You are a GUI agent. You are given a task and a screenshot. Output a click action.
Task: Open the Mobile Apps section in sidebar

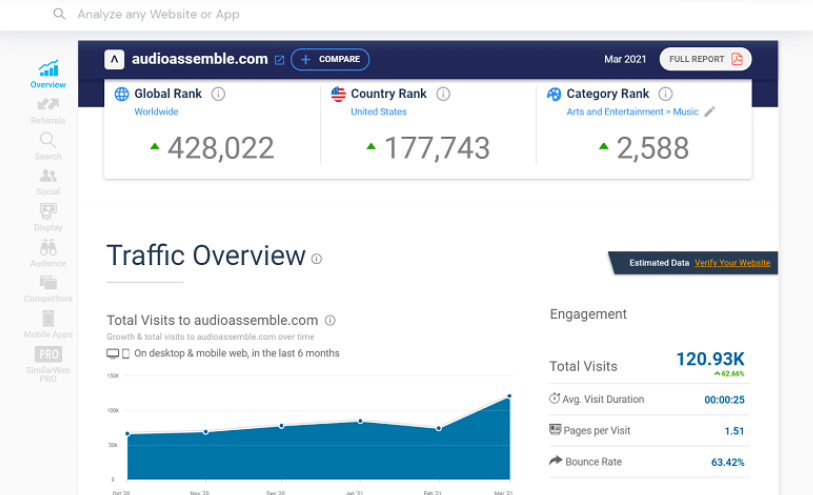48,325
